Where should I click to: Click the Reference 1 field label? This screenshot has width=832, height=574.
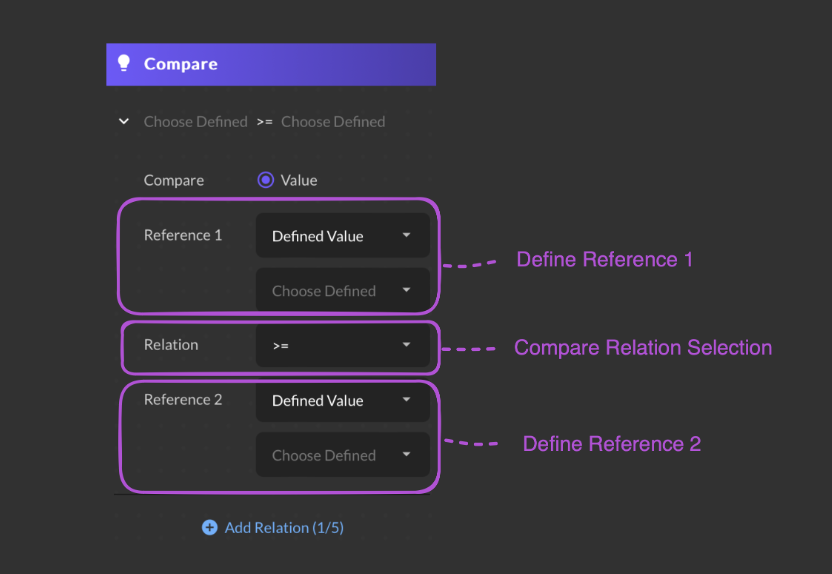tap(183, 235)
